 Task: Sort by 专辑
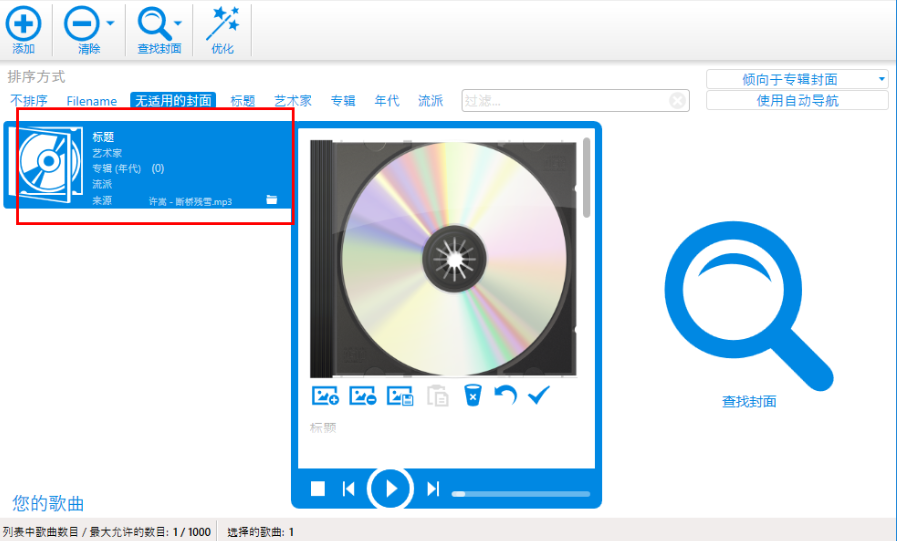[343, 101]
